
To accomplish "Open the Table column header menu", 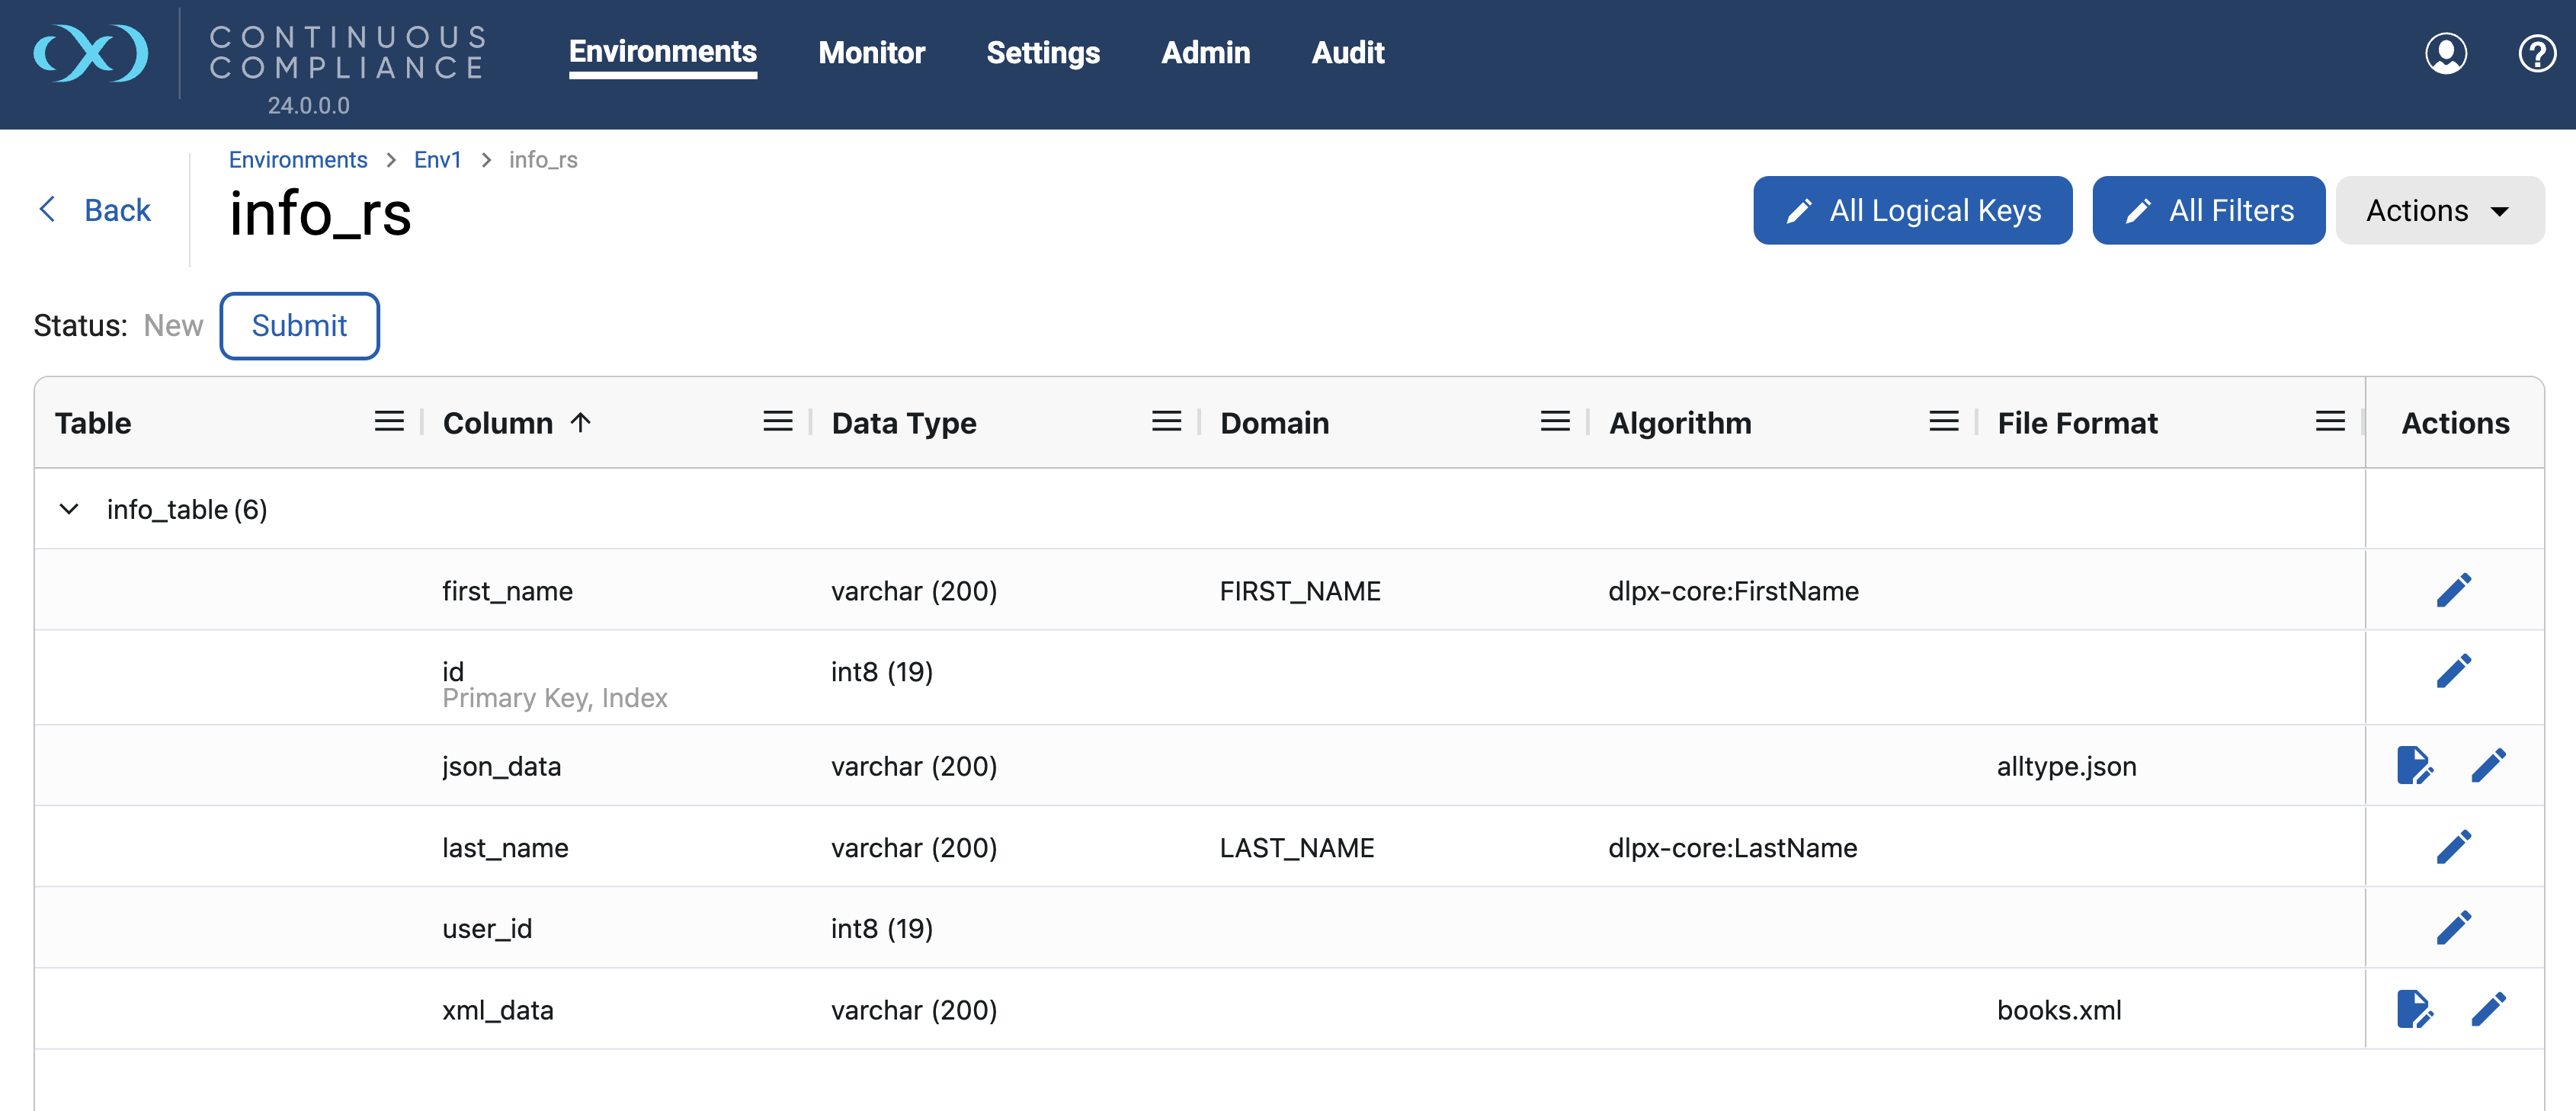I will pyautogui.click(x=389, y=421).
